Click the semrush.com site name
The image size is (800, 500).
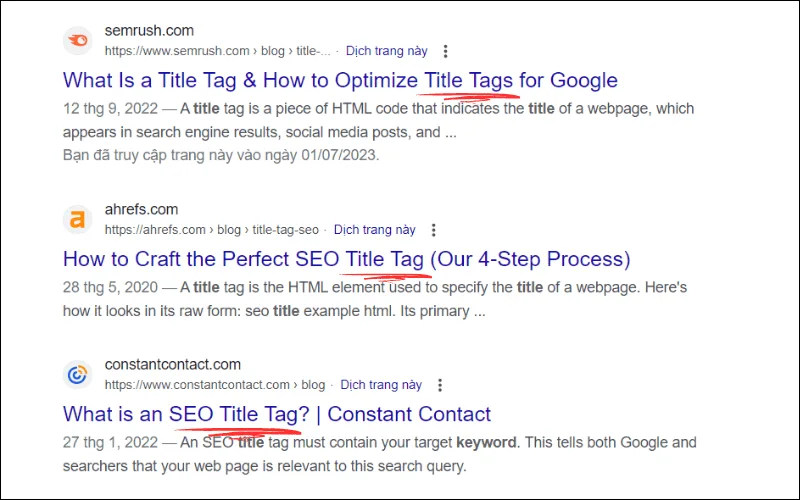pyautogui.click(x=149, y=31)
